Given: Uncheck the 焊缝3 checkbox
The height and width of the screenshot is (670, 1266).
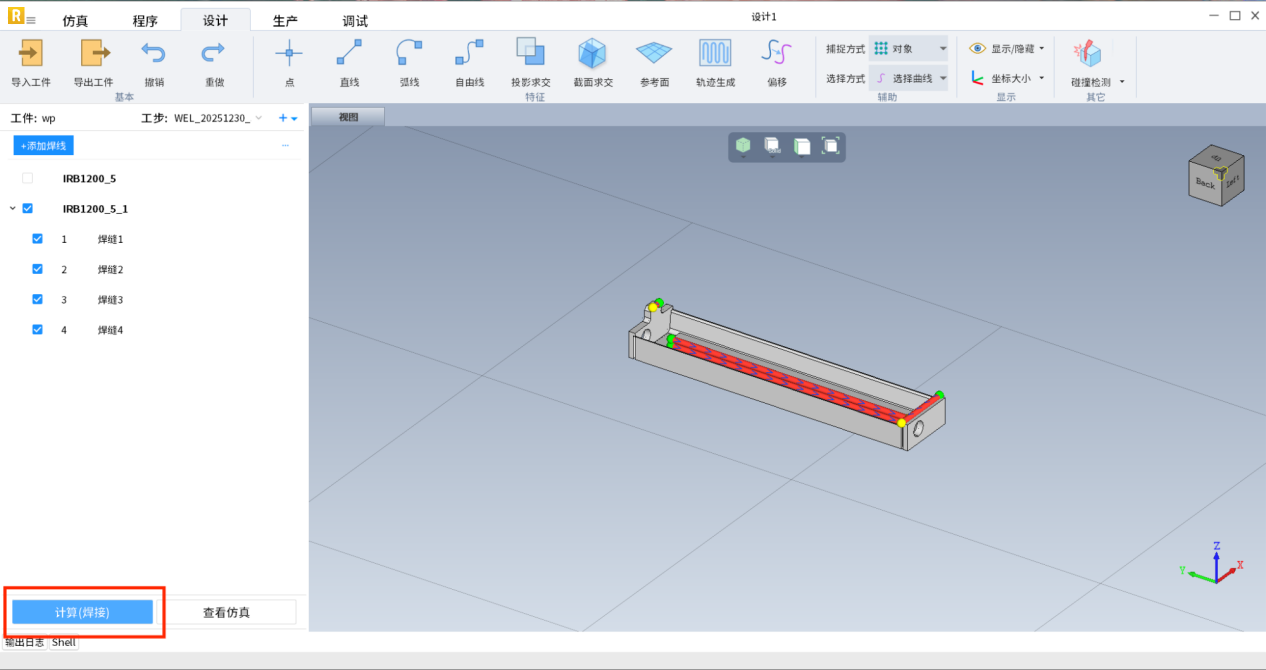Looking at the screenshot, I should pyautogui.click(x=38, y=299).
